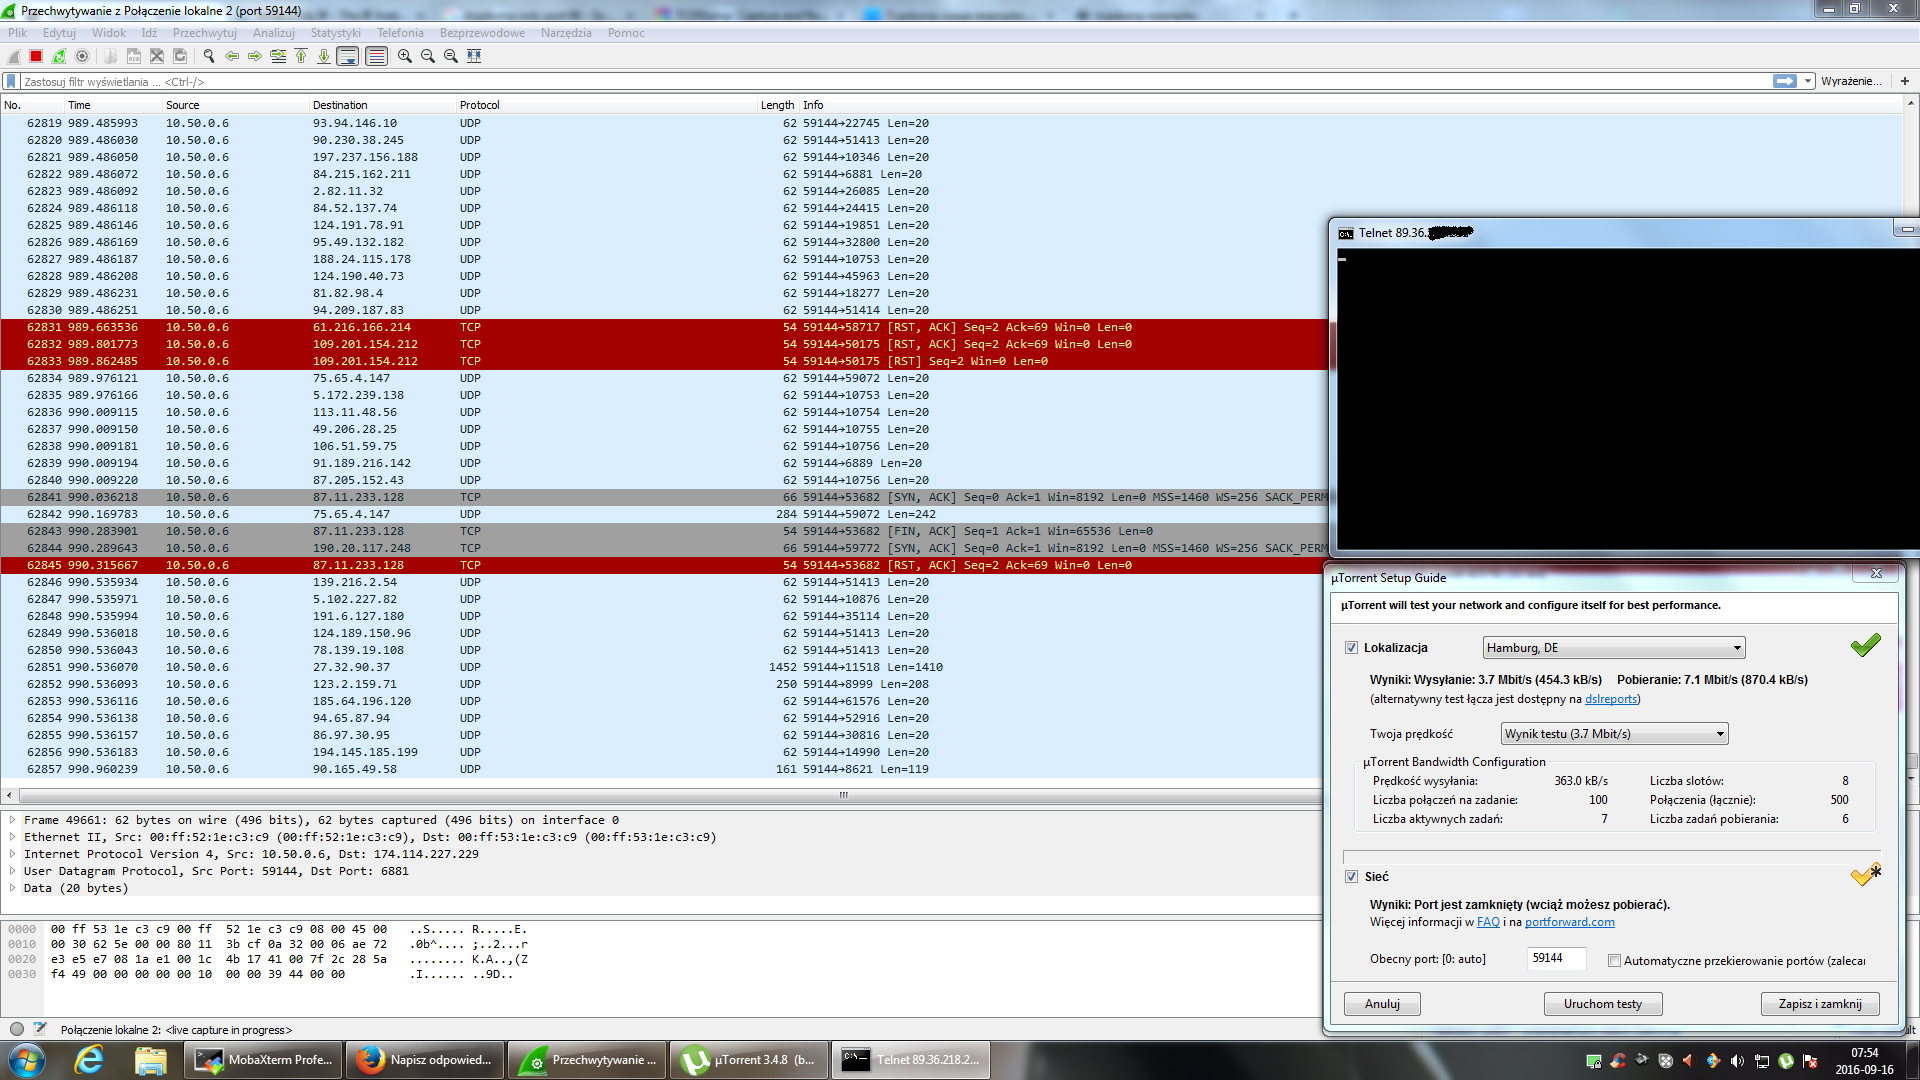Toggle autoscroll during live capture
1920x1080 pixels.
coord(348,56)
